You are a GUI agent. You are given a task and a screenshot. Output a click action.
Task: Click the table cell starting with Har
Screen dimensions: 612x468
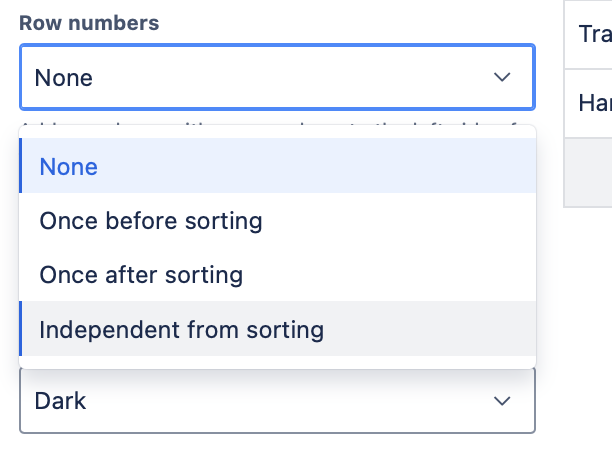[594, 103]
